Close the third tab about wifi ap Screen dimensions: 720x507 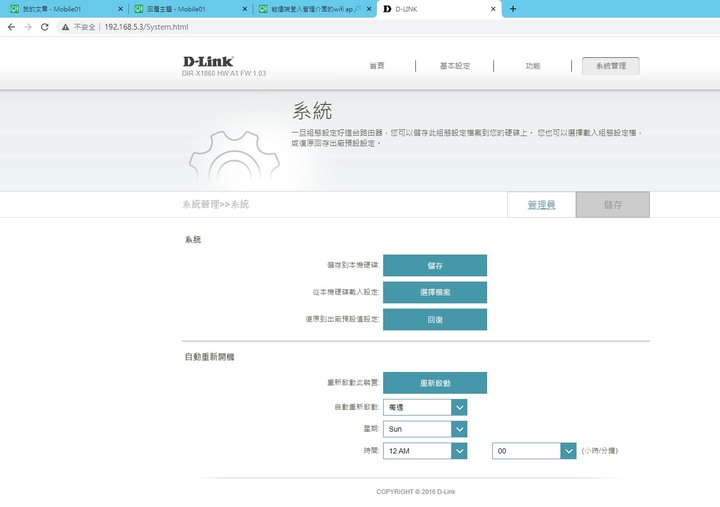coord(369,9)
